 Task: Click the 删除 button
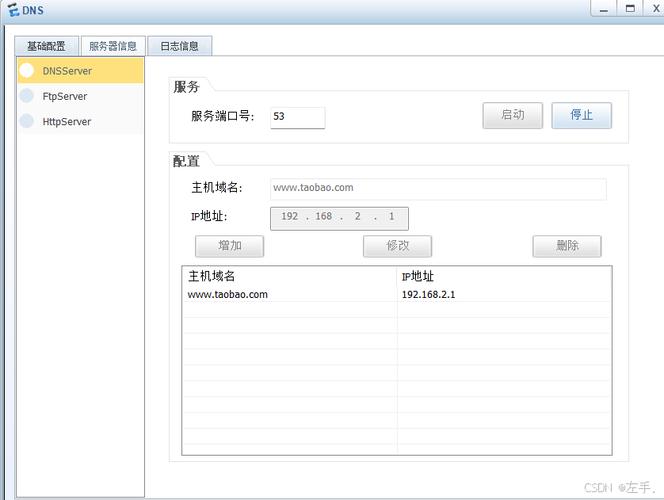pyautogui.click(x=567, y=246)
